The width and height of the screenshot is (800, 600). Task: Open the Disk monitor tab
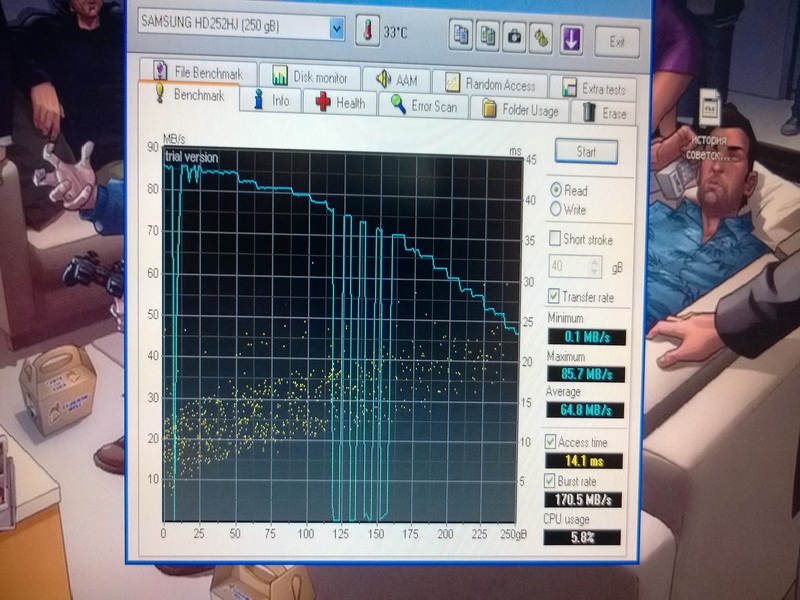tap(310, 77)
